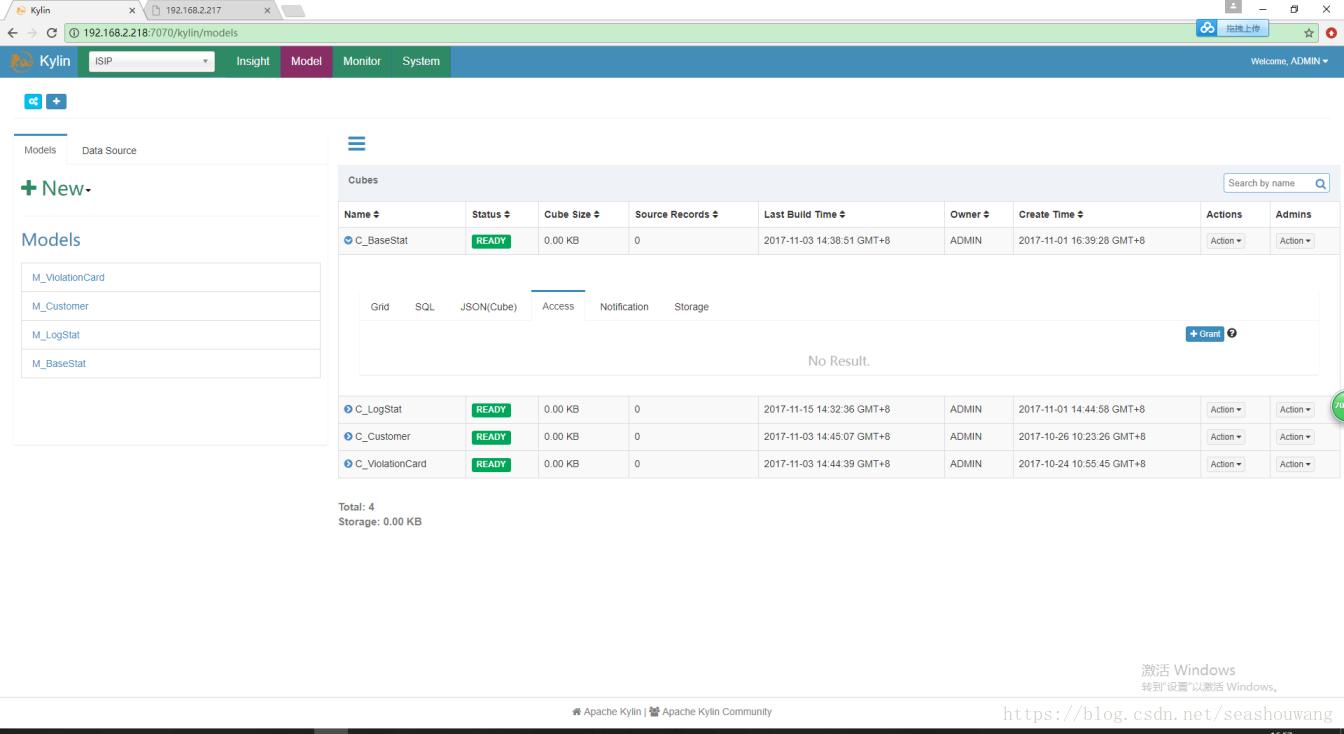Open Action dropdown for C_ViolationCard
The width and height of the screenshot is (1344, 734).
click(x=1225, y=464)
